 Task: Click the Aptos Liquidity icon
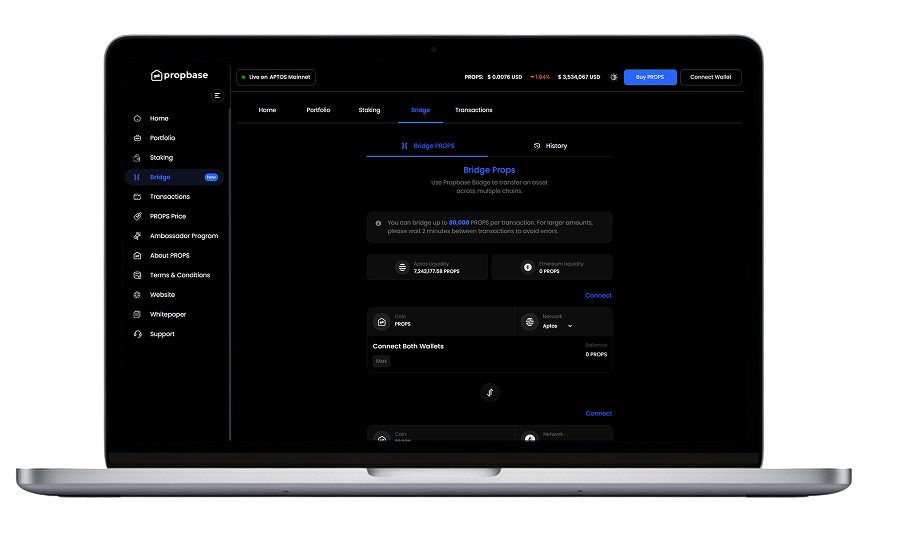coord(402,267)
